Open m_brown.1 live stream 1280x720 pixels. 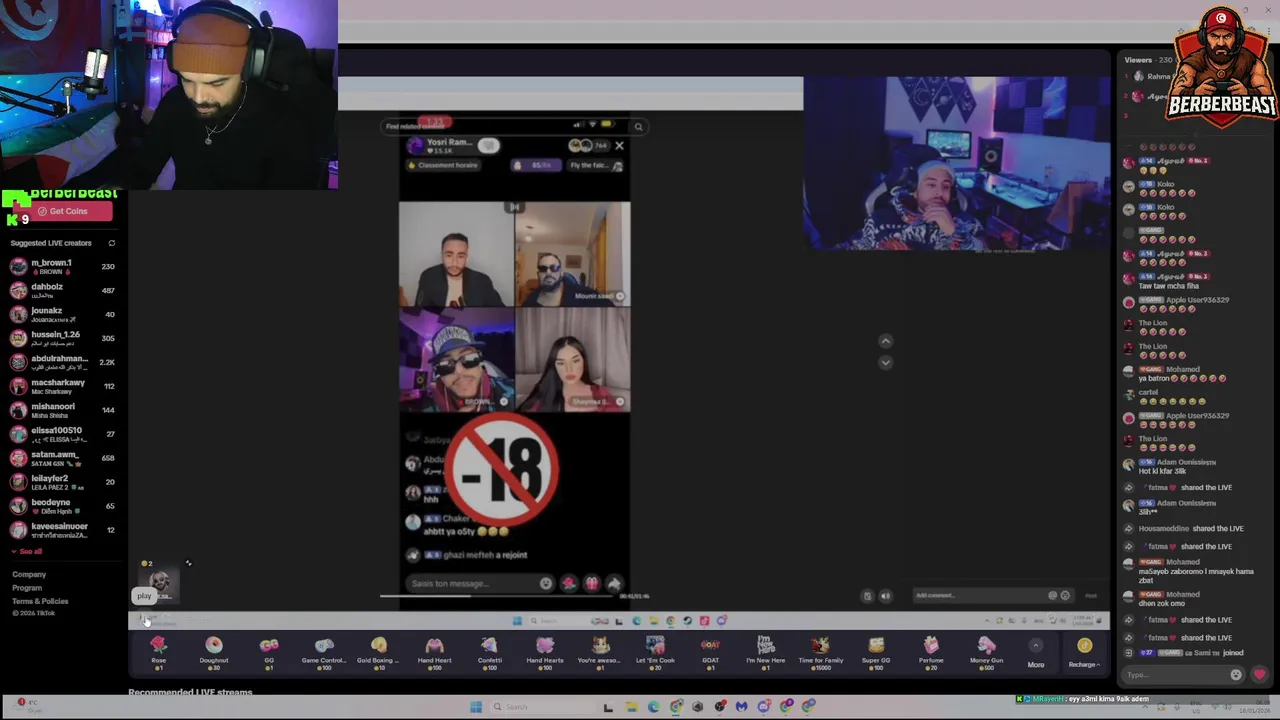63,266
